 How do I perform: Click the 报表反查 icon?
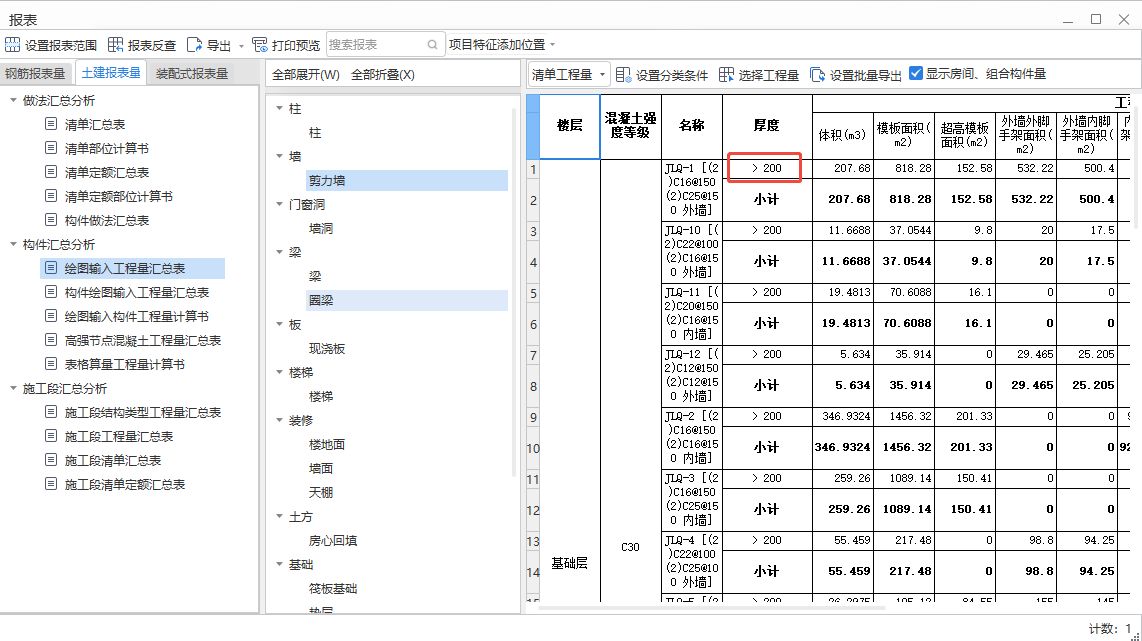point(116,44)
